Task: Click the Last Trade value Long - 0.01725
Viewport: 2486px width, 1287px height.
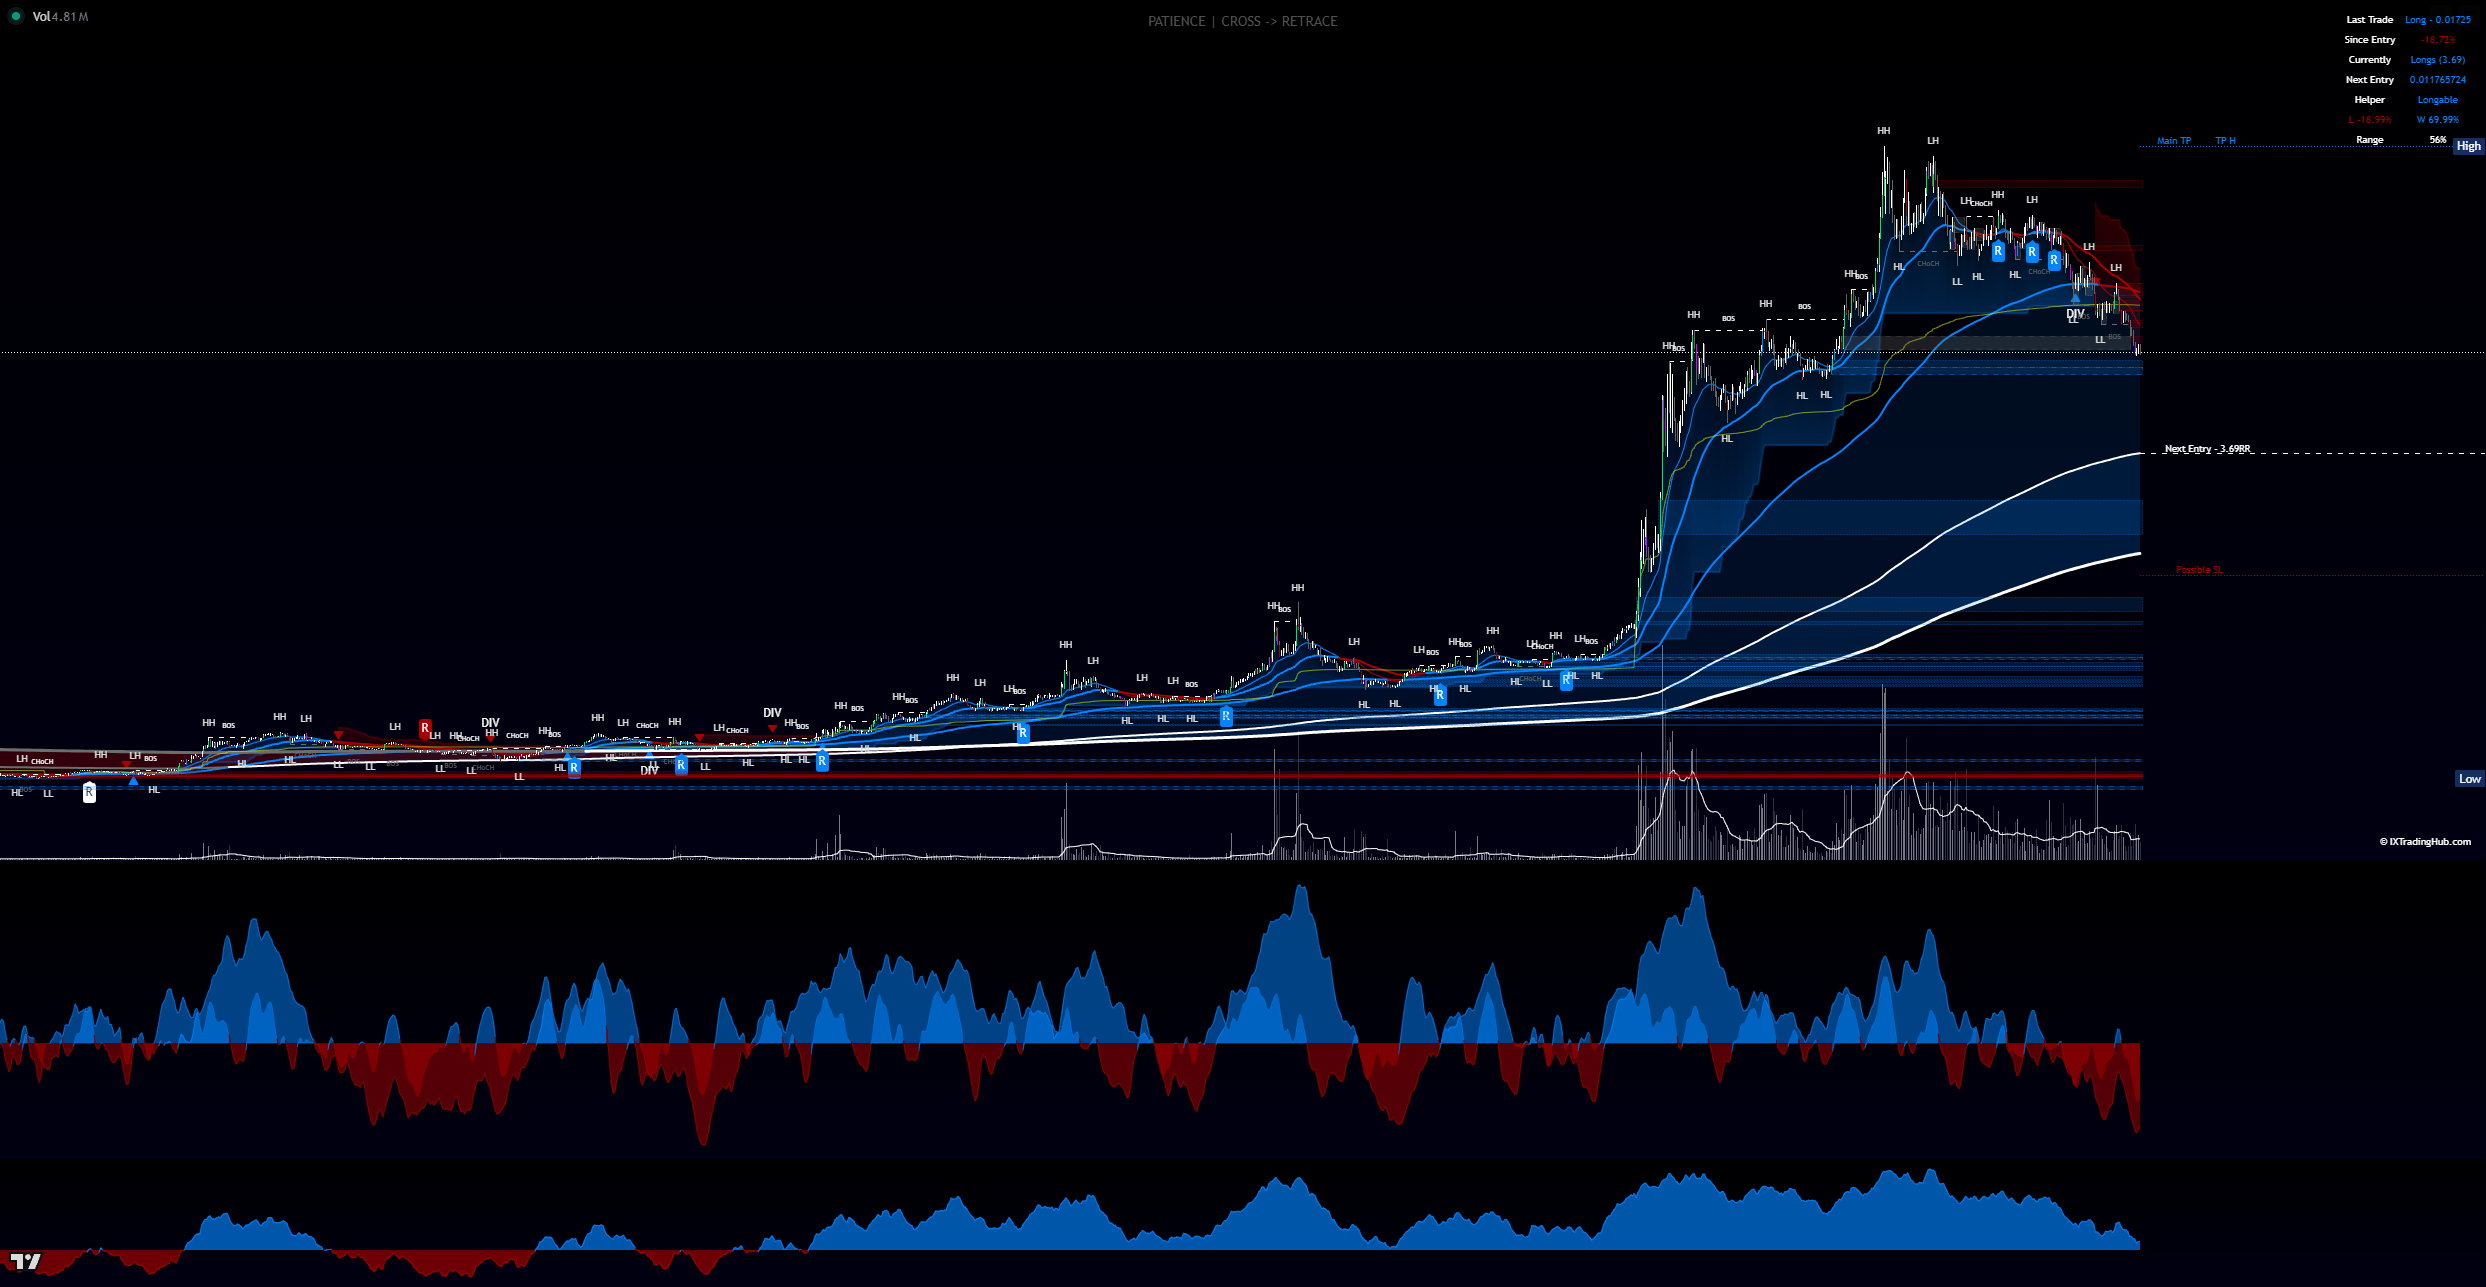Action: click(2437, 20)
